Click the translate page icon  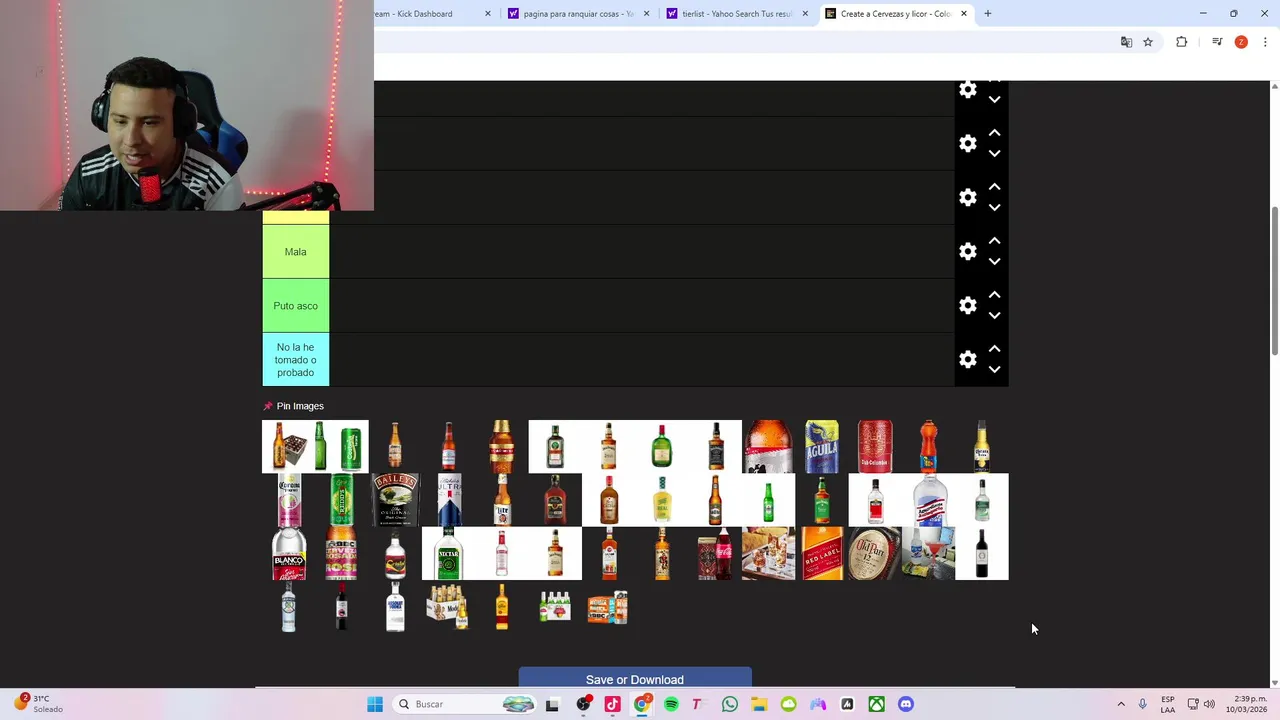(x=1126, y=42)
